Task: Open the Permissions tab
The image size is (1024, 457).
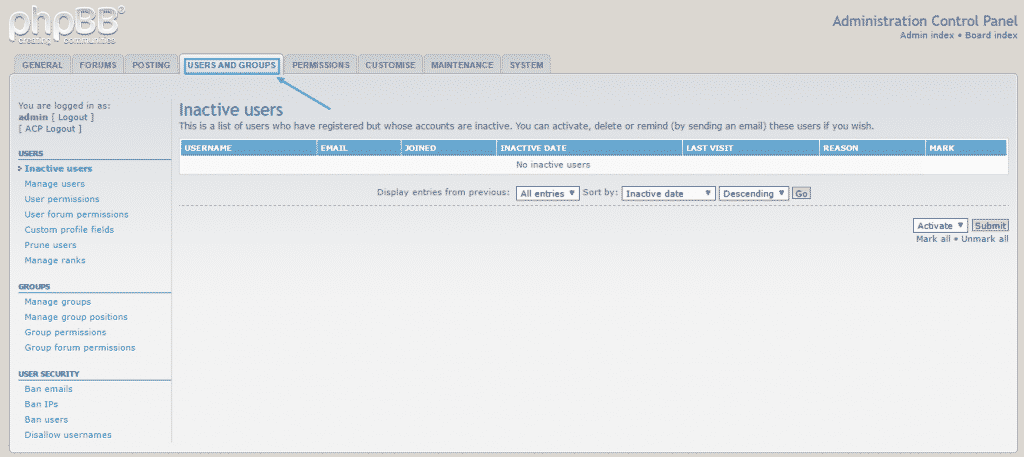Action: (321, 65)
